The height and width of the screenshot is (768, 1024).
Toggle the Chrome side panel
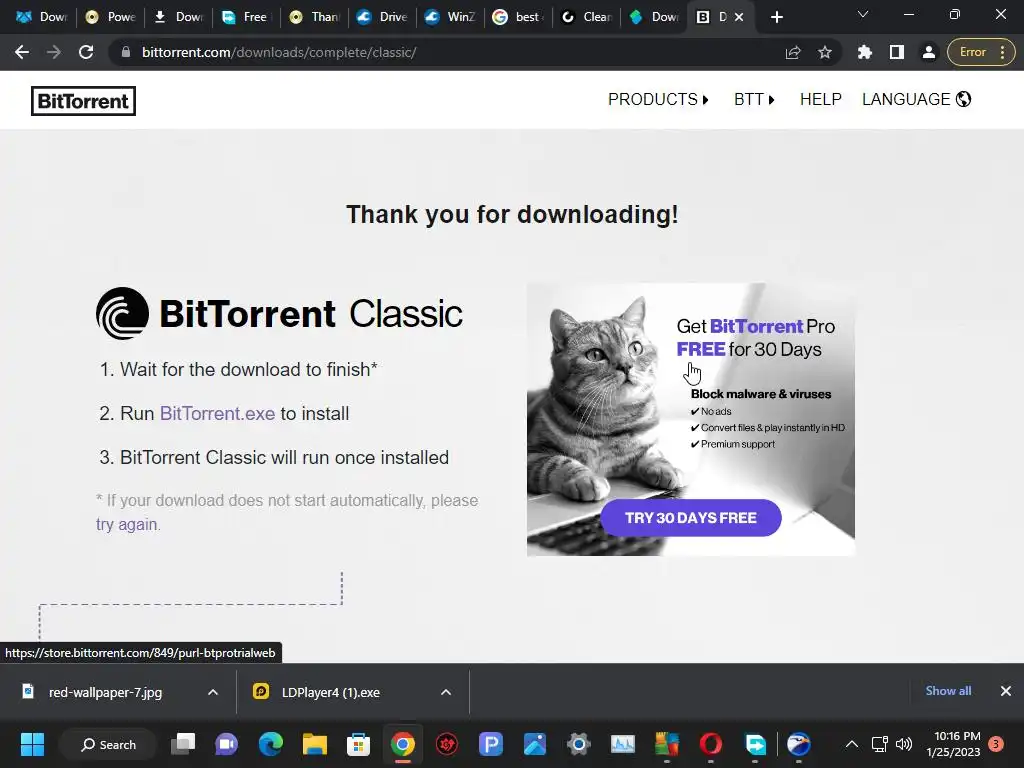pyautogui.click(x=897, y=52)
